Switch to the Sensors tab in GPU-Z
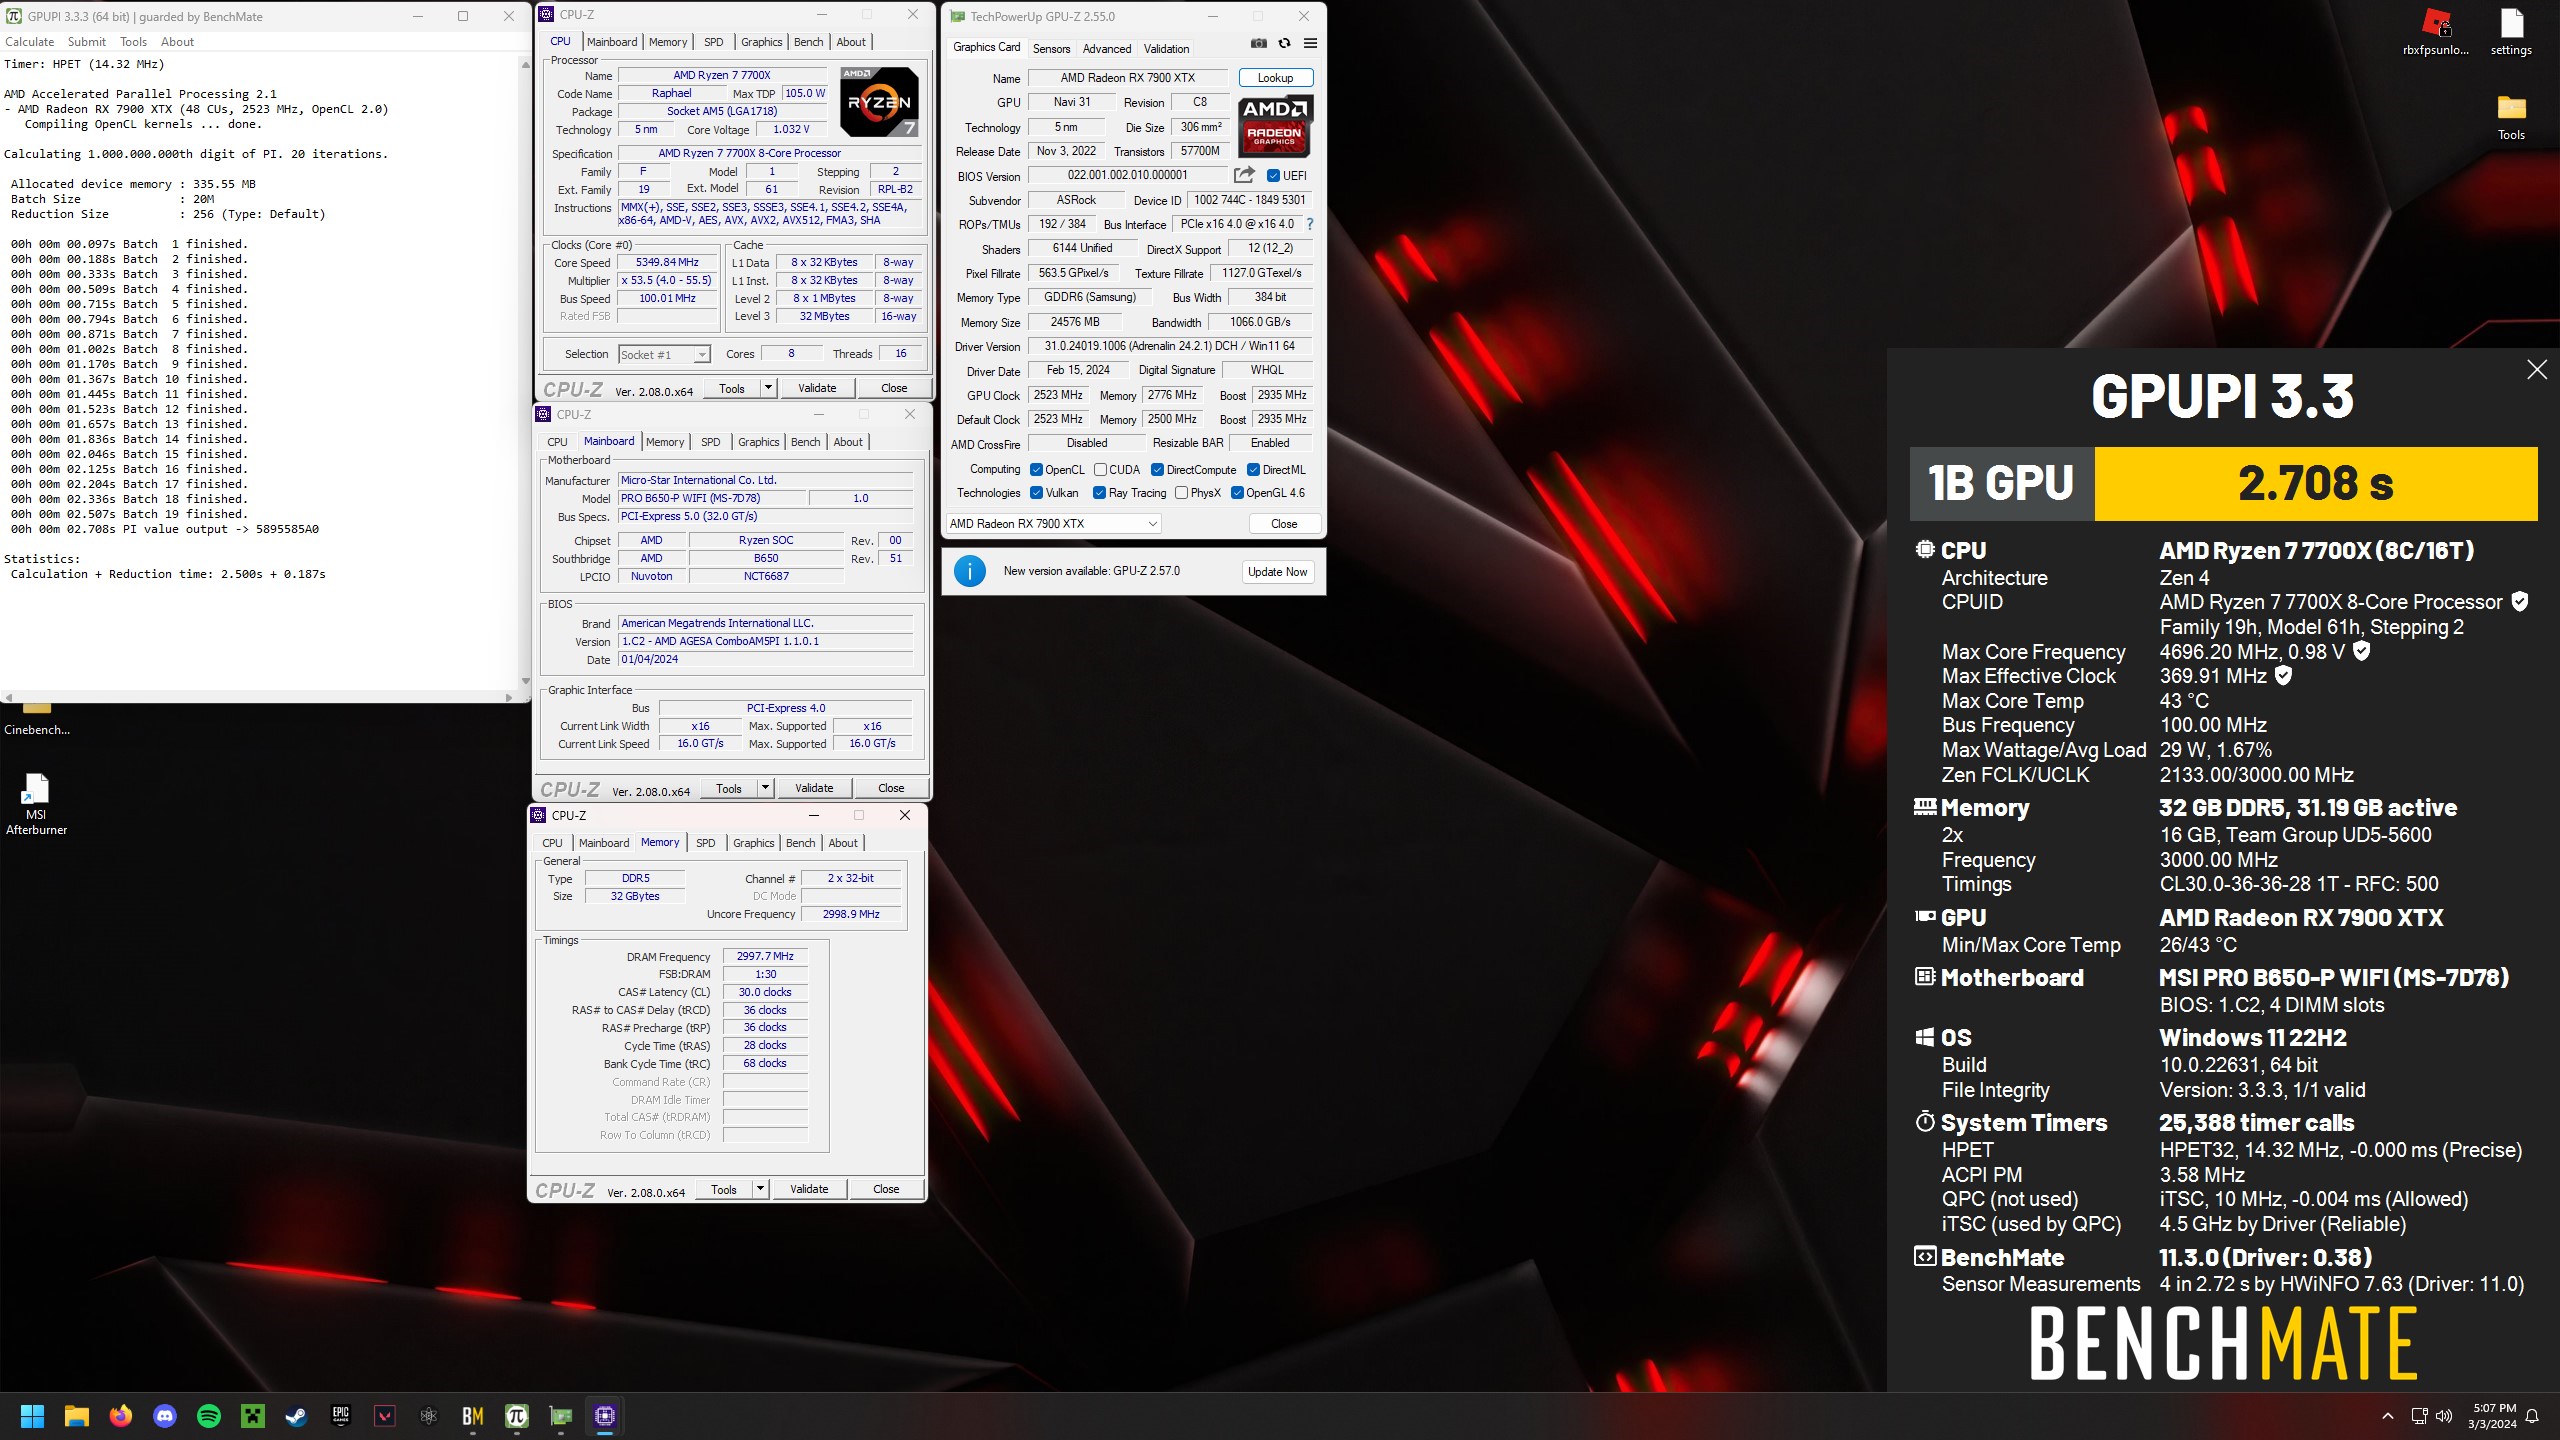Image resolution: width=2560 pixels, height=1440 pixels. click(1051, 48)
